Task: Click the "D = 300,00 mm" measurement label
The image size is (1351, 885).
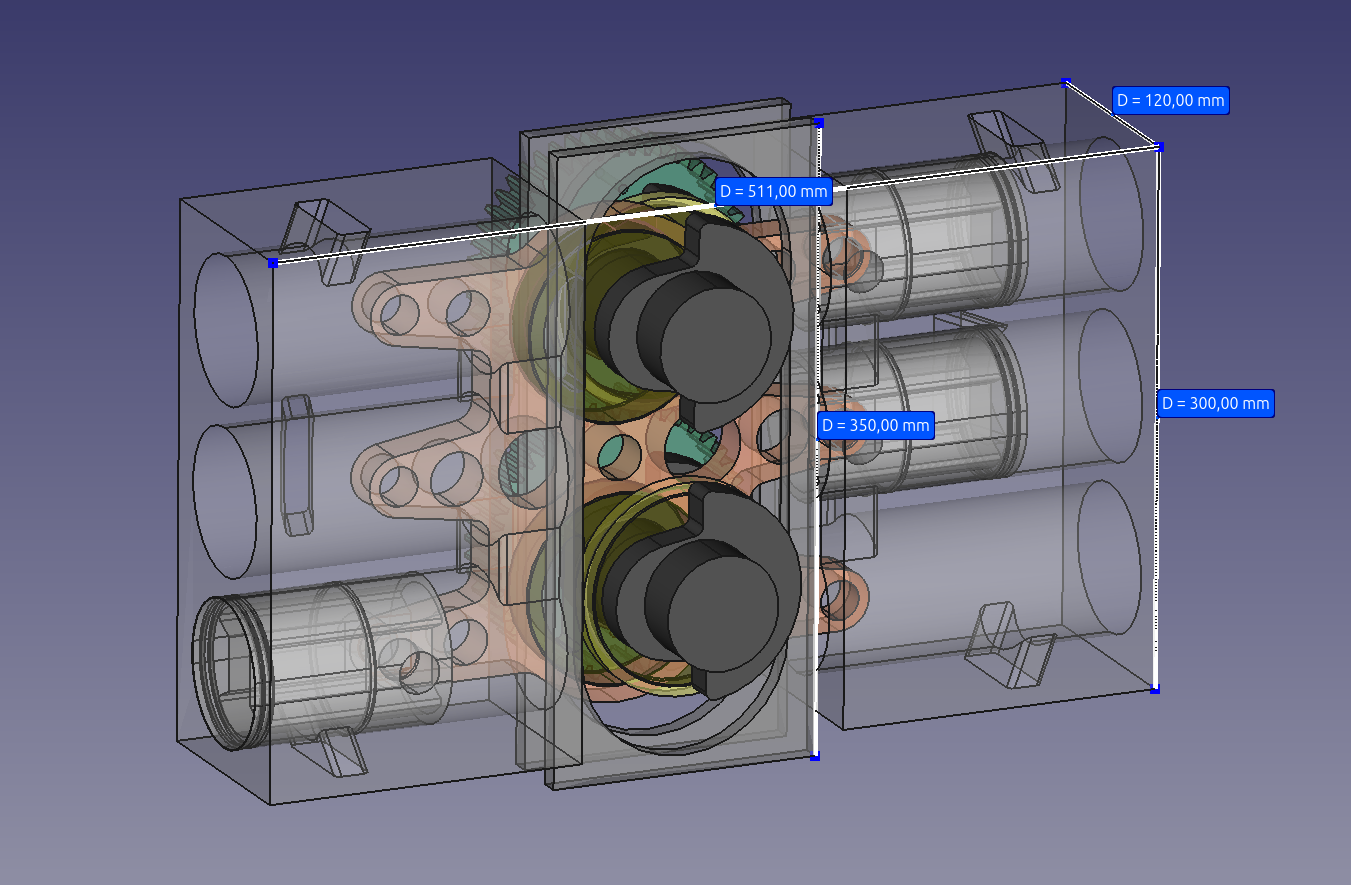Action: (x=1216, y=404)
